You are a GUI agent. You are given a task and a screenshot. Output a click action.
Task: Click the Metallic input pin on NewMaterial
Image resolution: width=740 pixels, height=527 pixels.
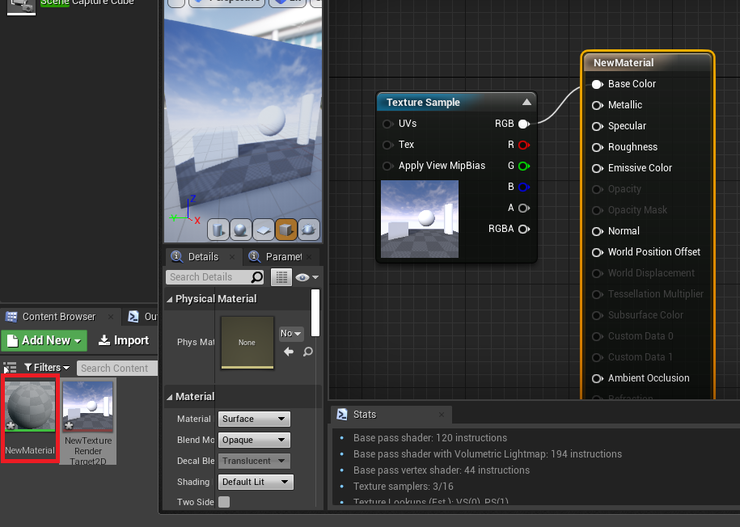598,105
